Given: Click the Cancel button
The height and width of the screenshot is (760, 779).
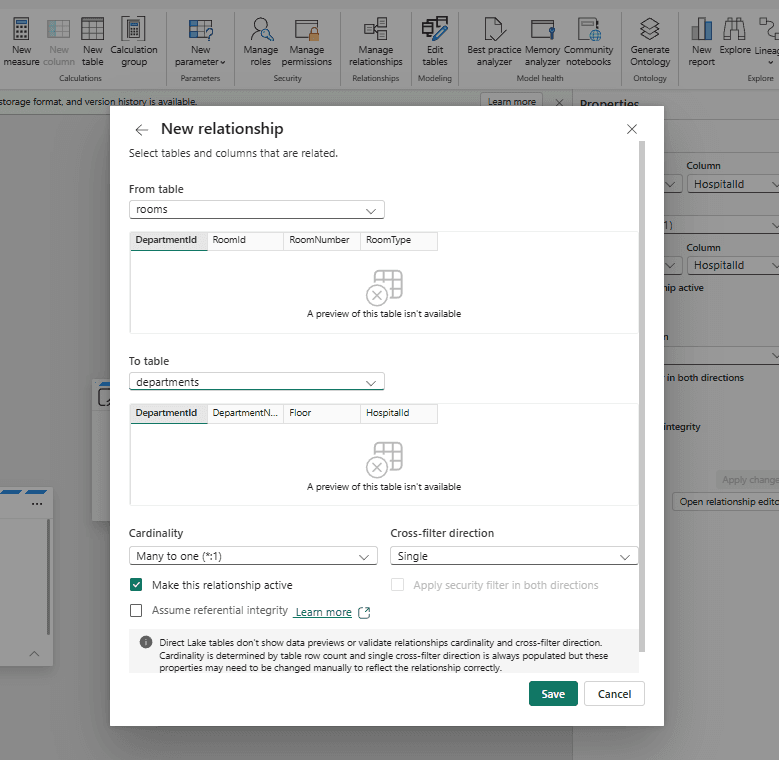Looking at the screenshot, I should [614, 693].
